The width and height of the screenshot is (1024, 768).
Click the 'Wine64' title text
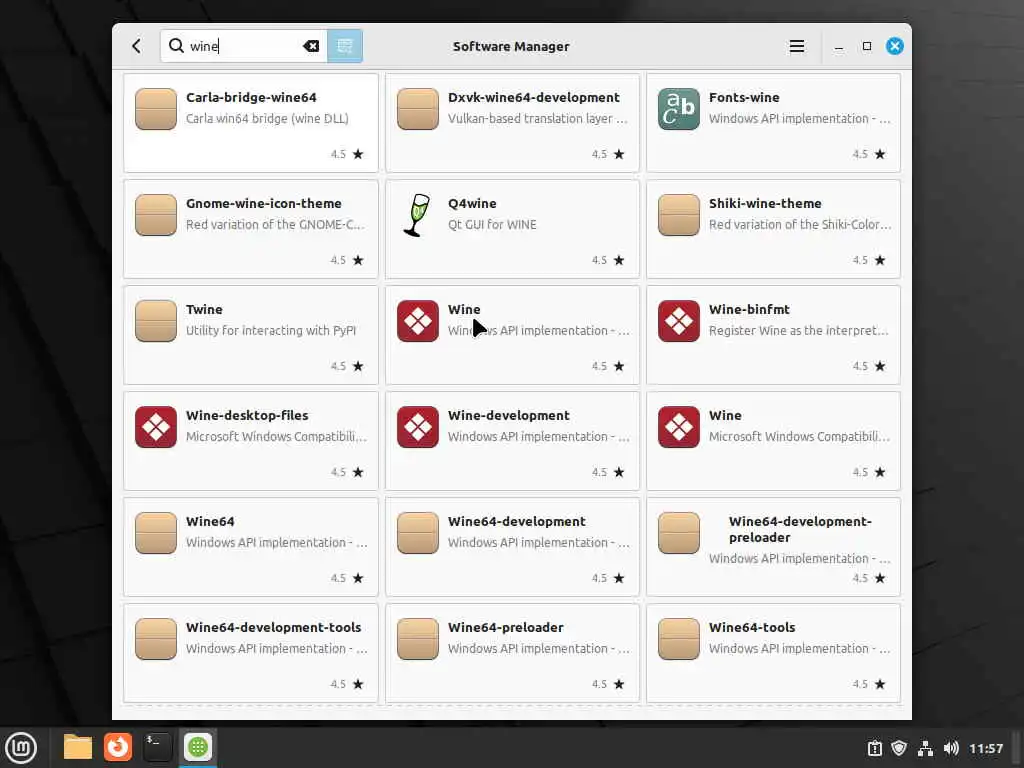tap(210, 521)
